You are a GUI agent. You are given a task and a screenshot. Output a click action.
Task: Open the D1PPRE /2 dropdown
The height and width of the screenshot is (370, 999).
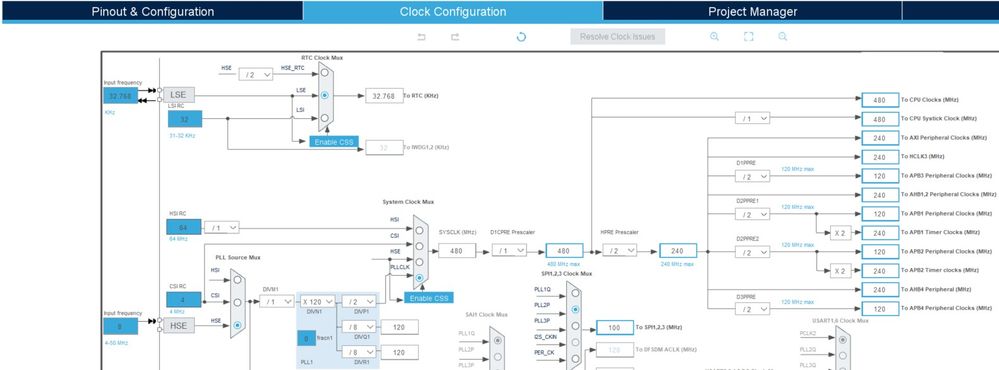coord(752,176)
